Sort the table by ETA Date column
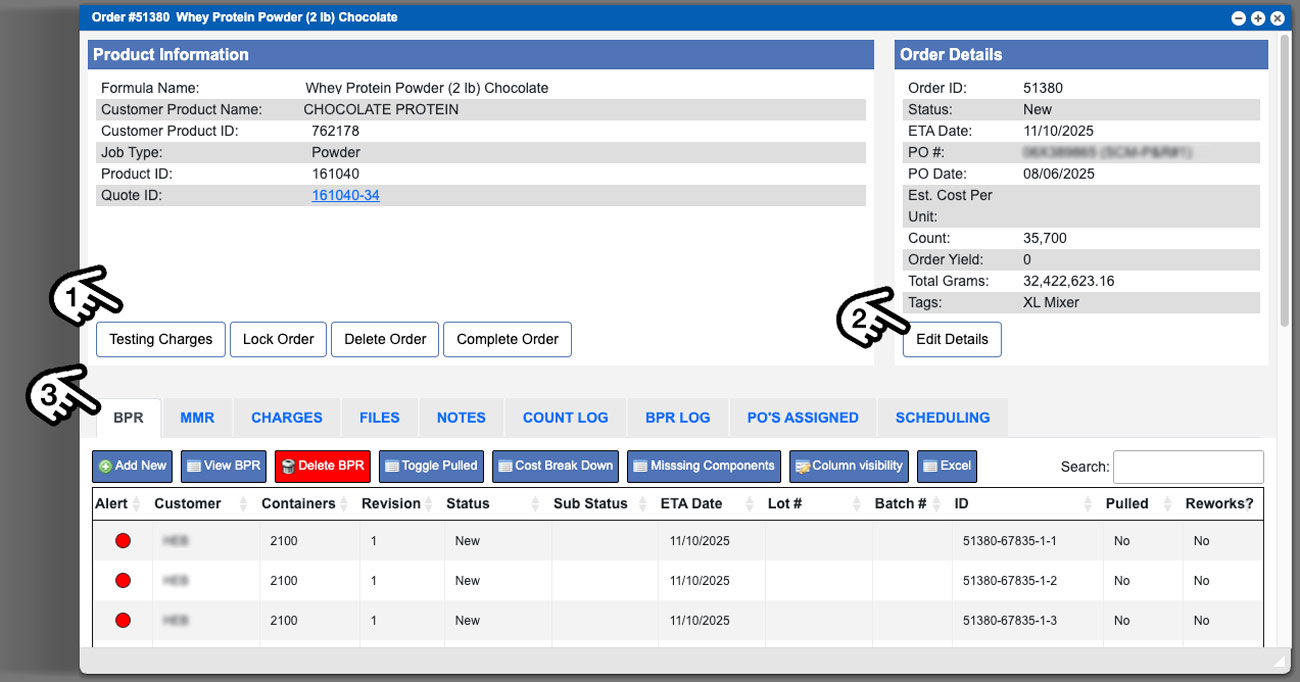The height and width of the screenshot is (682, 1300). tap(692, 504)
